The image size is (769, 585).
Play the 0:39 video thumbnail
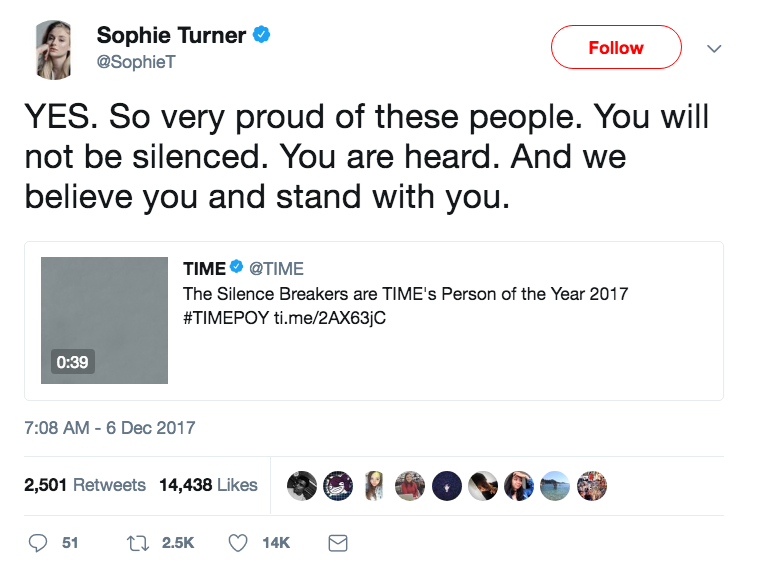pyautogui.click(x=104, y=320)
